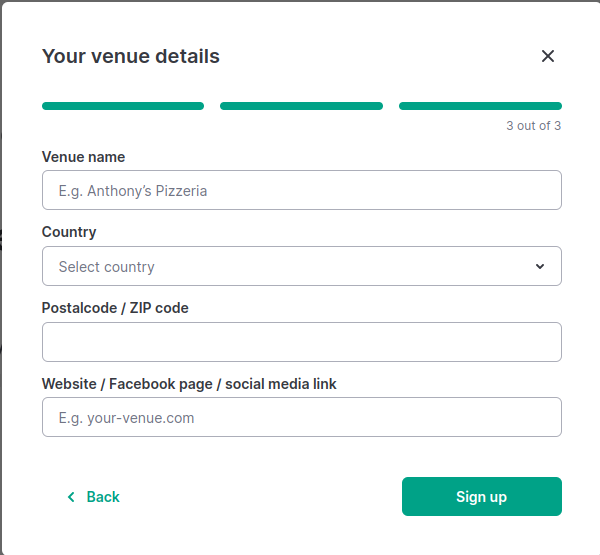600x555 pixels.
Task: Click the first green progress step bar
Action: pyautogui.click(x=123, y=106)
